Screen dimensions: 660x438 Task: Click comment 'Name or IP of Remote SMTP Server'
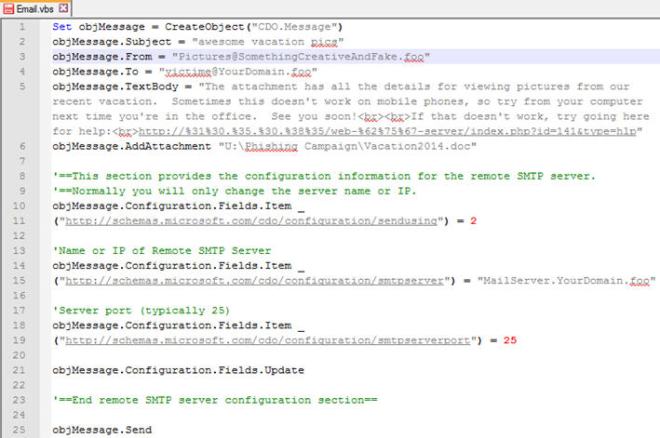click(x=162, y=251)
